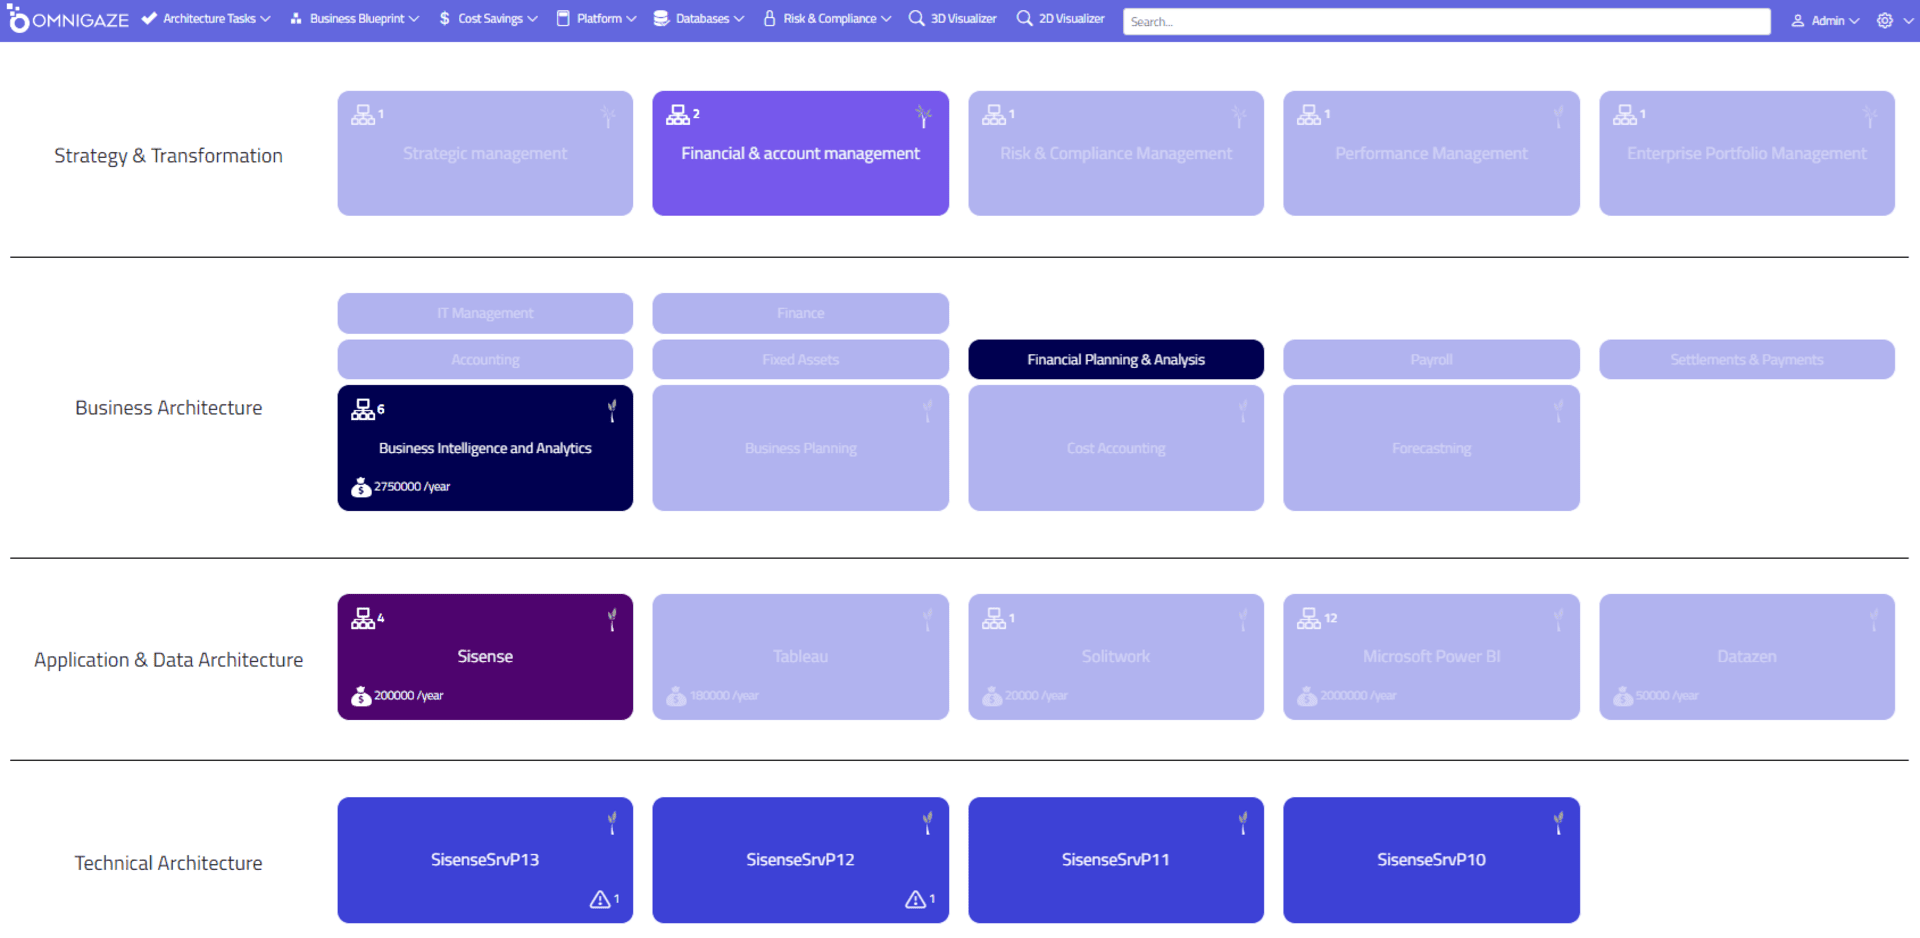1920x938 pixels.
Task: Select the Financial & account management card
Action: tap(800, 153)
